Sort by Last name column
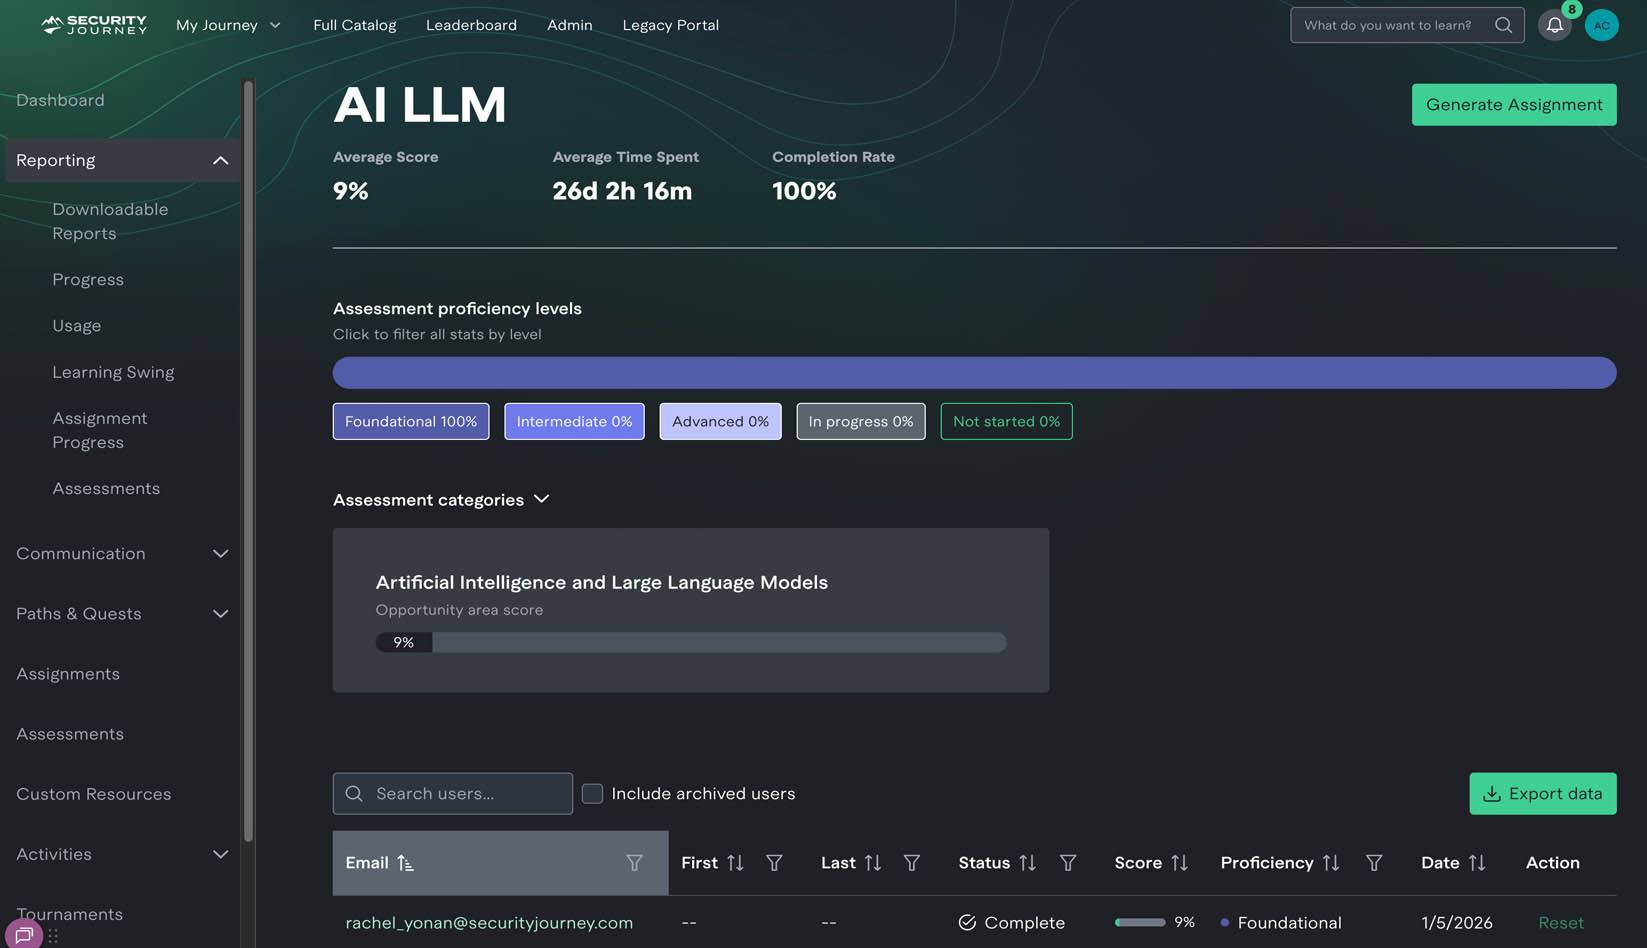Image resolution: width=1647 pixels, height=948 pixels. (x=873, y=863)
